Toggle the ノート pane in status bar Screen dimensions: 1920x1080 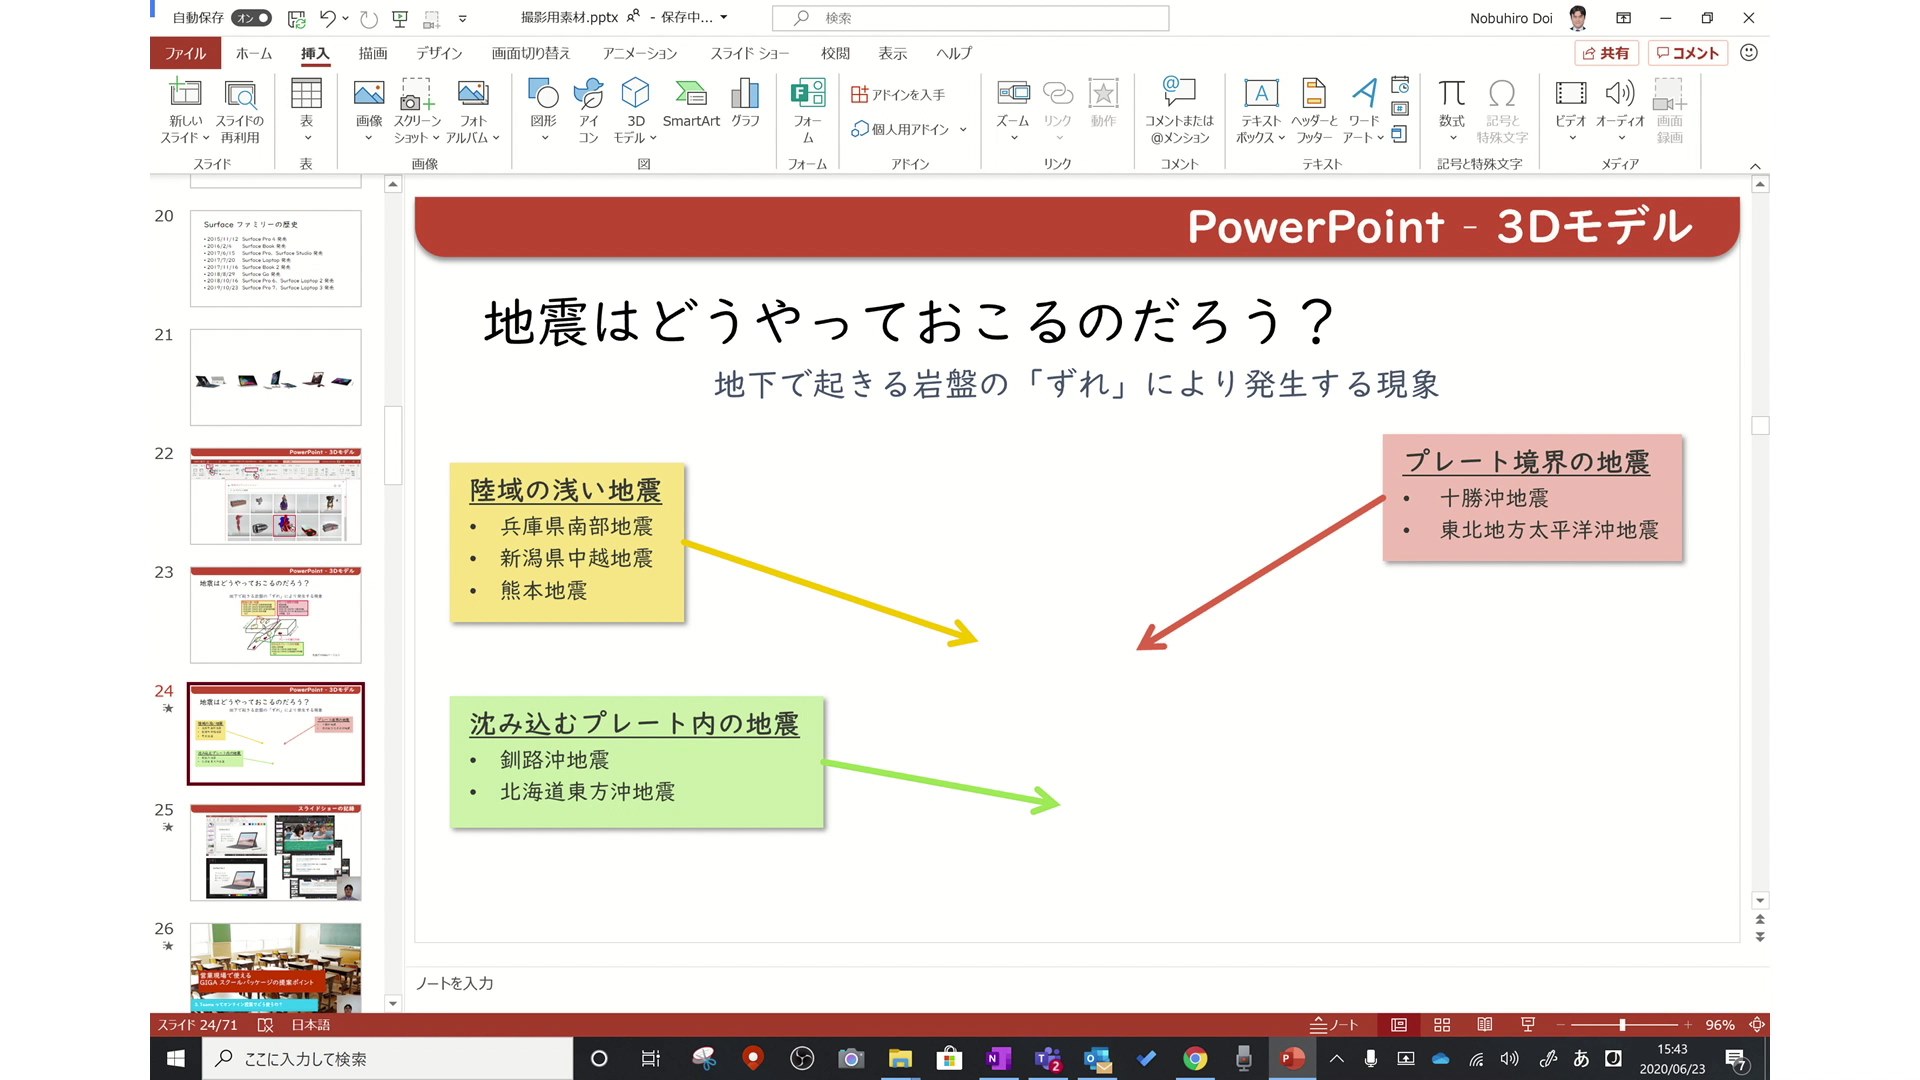point(1334,1024)
